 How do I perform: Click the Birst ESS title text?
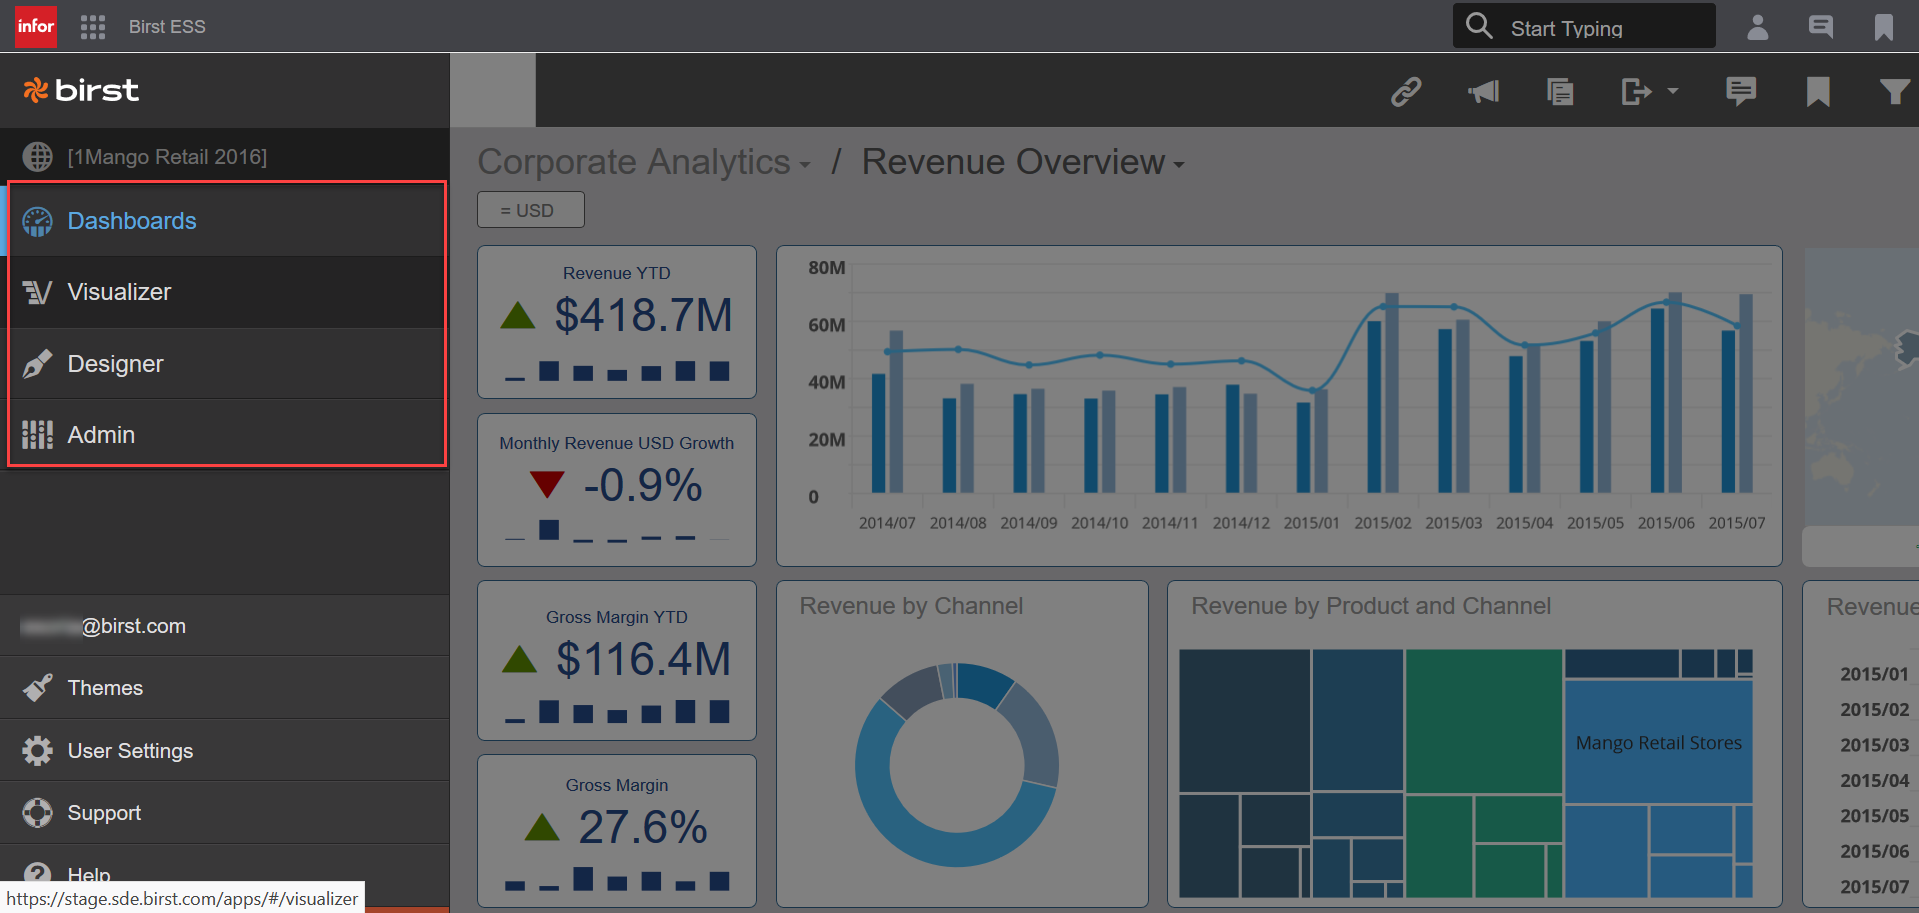point(167,27)
